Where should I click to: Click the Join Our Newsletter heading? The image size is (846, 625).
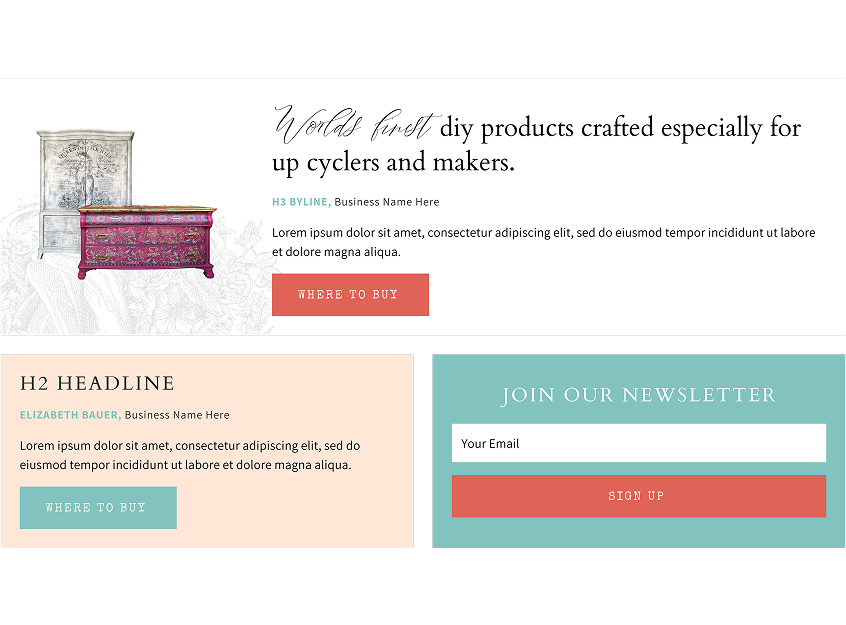[639, 395]
